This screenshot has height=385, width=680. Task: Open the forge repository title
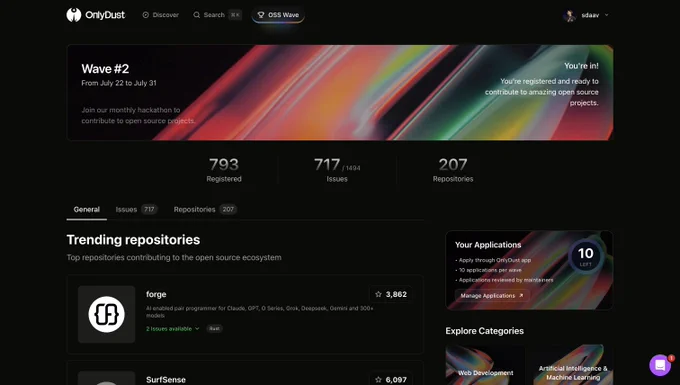tap(156, 294)
